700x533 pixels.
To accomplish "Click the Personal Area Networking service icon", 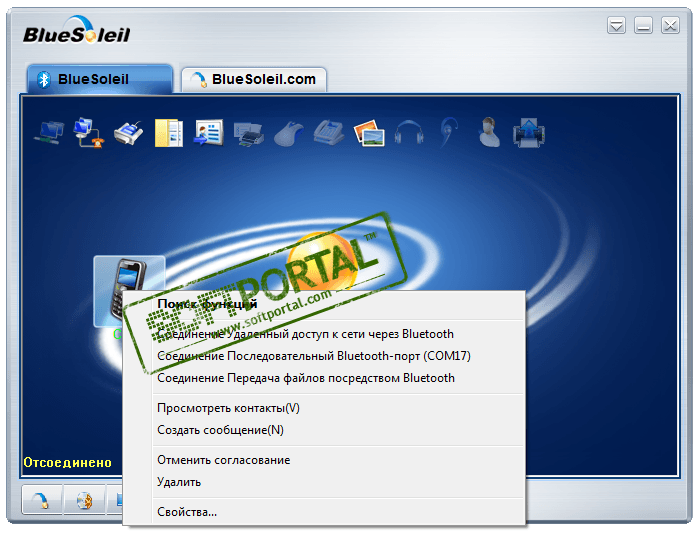I will coord(49,133).
